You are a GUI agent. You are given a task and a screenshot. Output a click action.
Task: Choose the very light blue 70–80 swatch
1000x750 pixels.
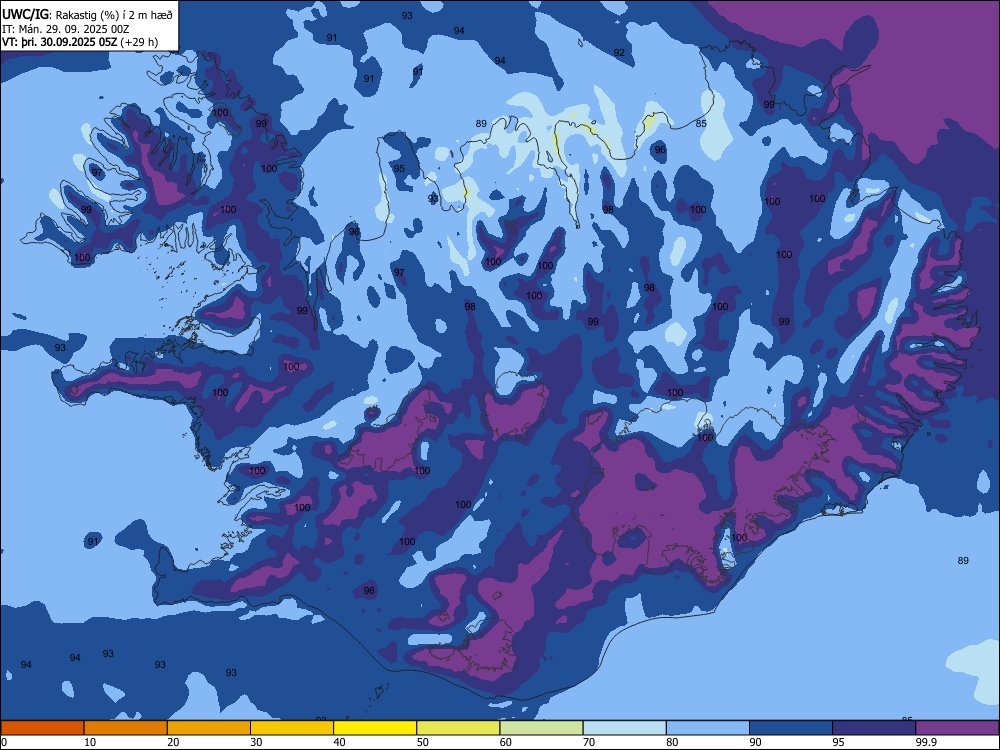point(624,728)
